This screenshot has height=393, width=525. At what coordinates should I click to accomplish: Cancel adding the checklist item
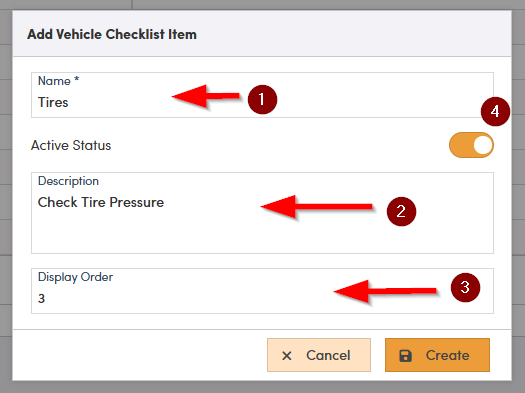[319, 355]
